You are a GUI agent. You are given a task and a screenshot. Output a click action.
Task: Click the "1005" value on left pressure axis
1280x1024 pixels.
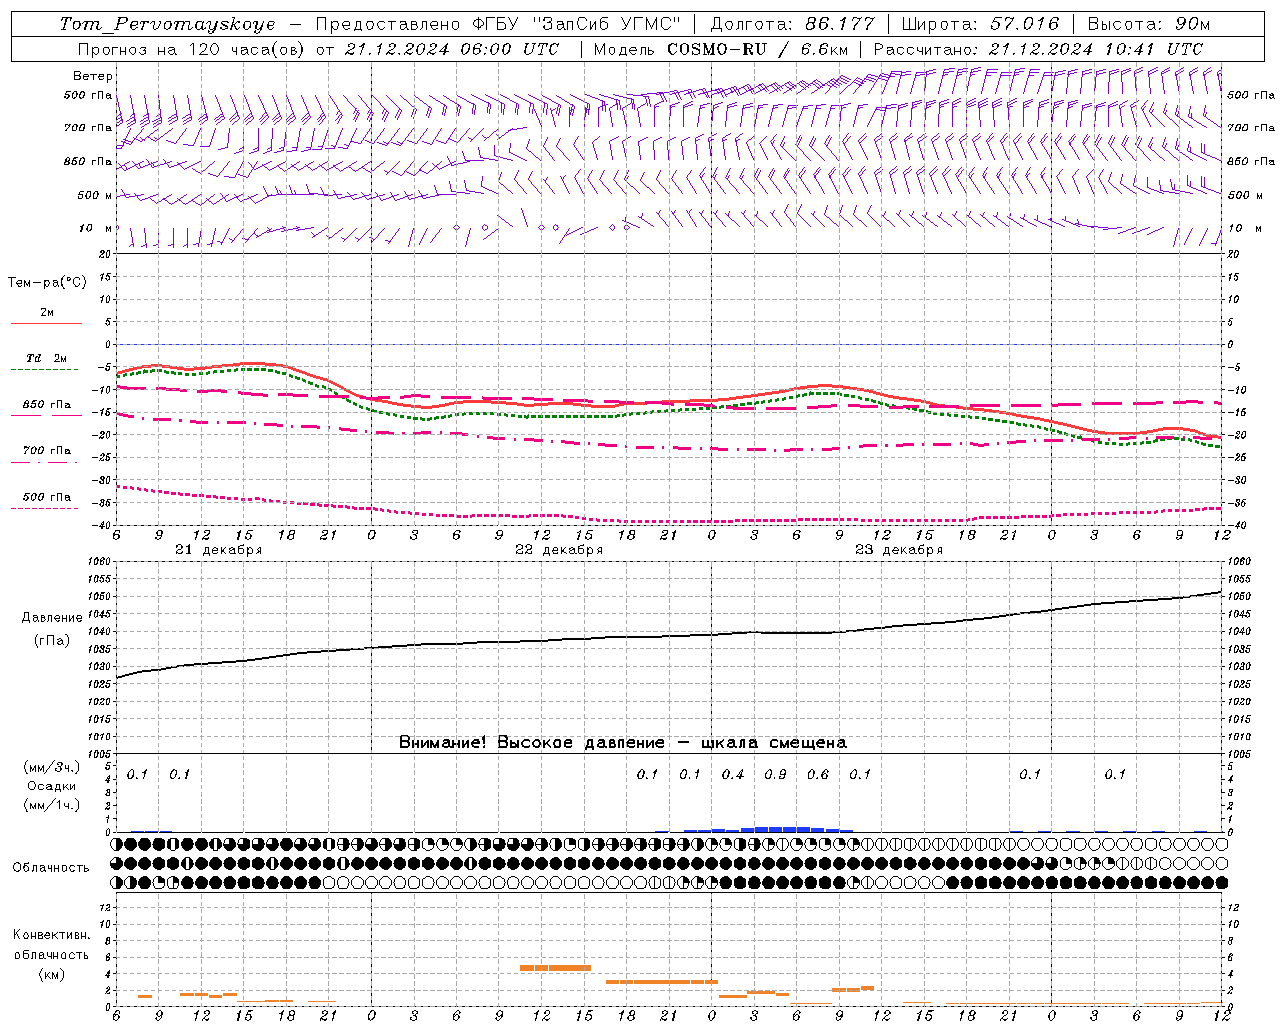tap(101, 753)
